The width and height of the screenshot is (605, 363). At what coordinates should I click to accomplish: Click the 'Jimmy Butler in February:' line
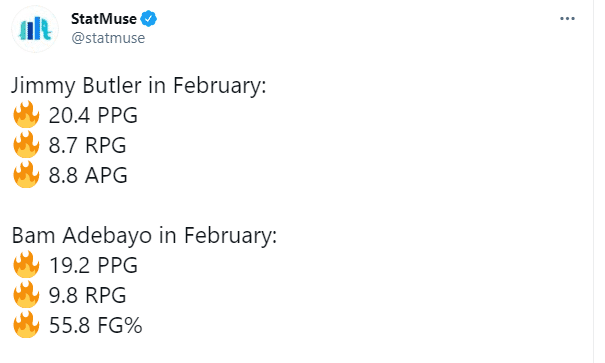(x=139, y=86)
